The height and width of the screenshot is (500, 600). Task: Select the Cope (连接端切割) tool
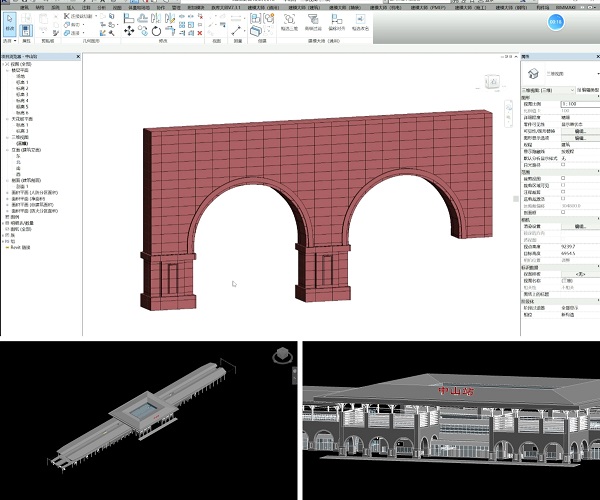tap(78, 16)
